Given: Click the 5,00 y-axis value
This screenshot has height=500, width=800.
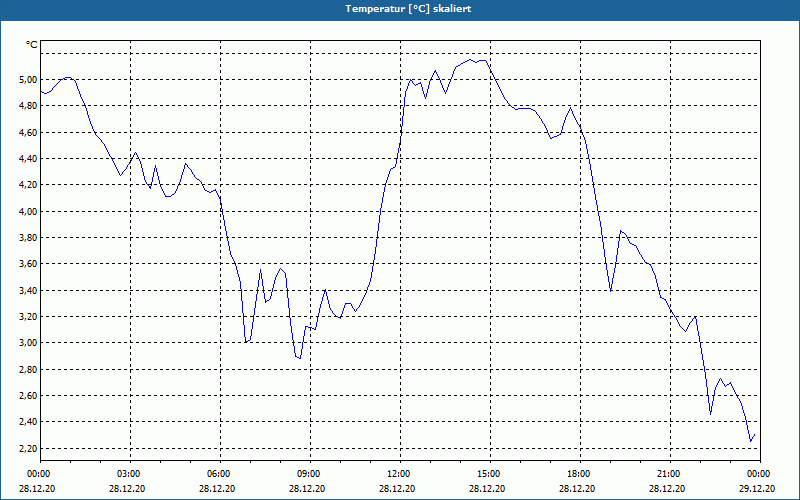Looking at the screenshot, I should [x=28, y=80].
